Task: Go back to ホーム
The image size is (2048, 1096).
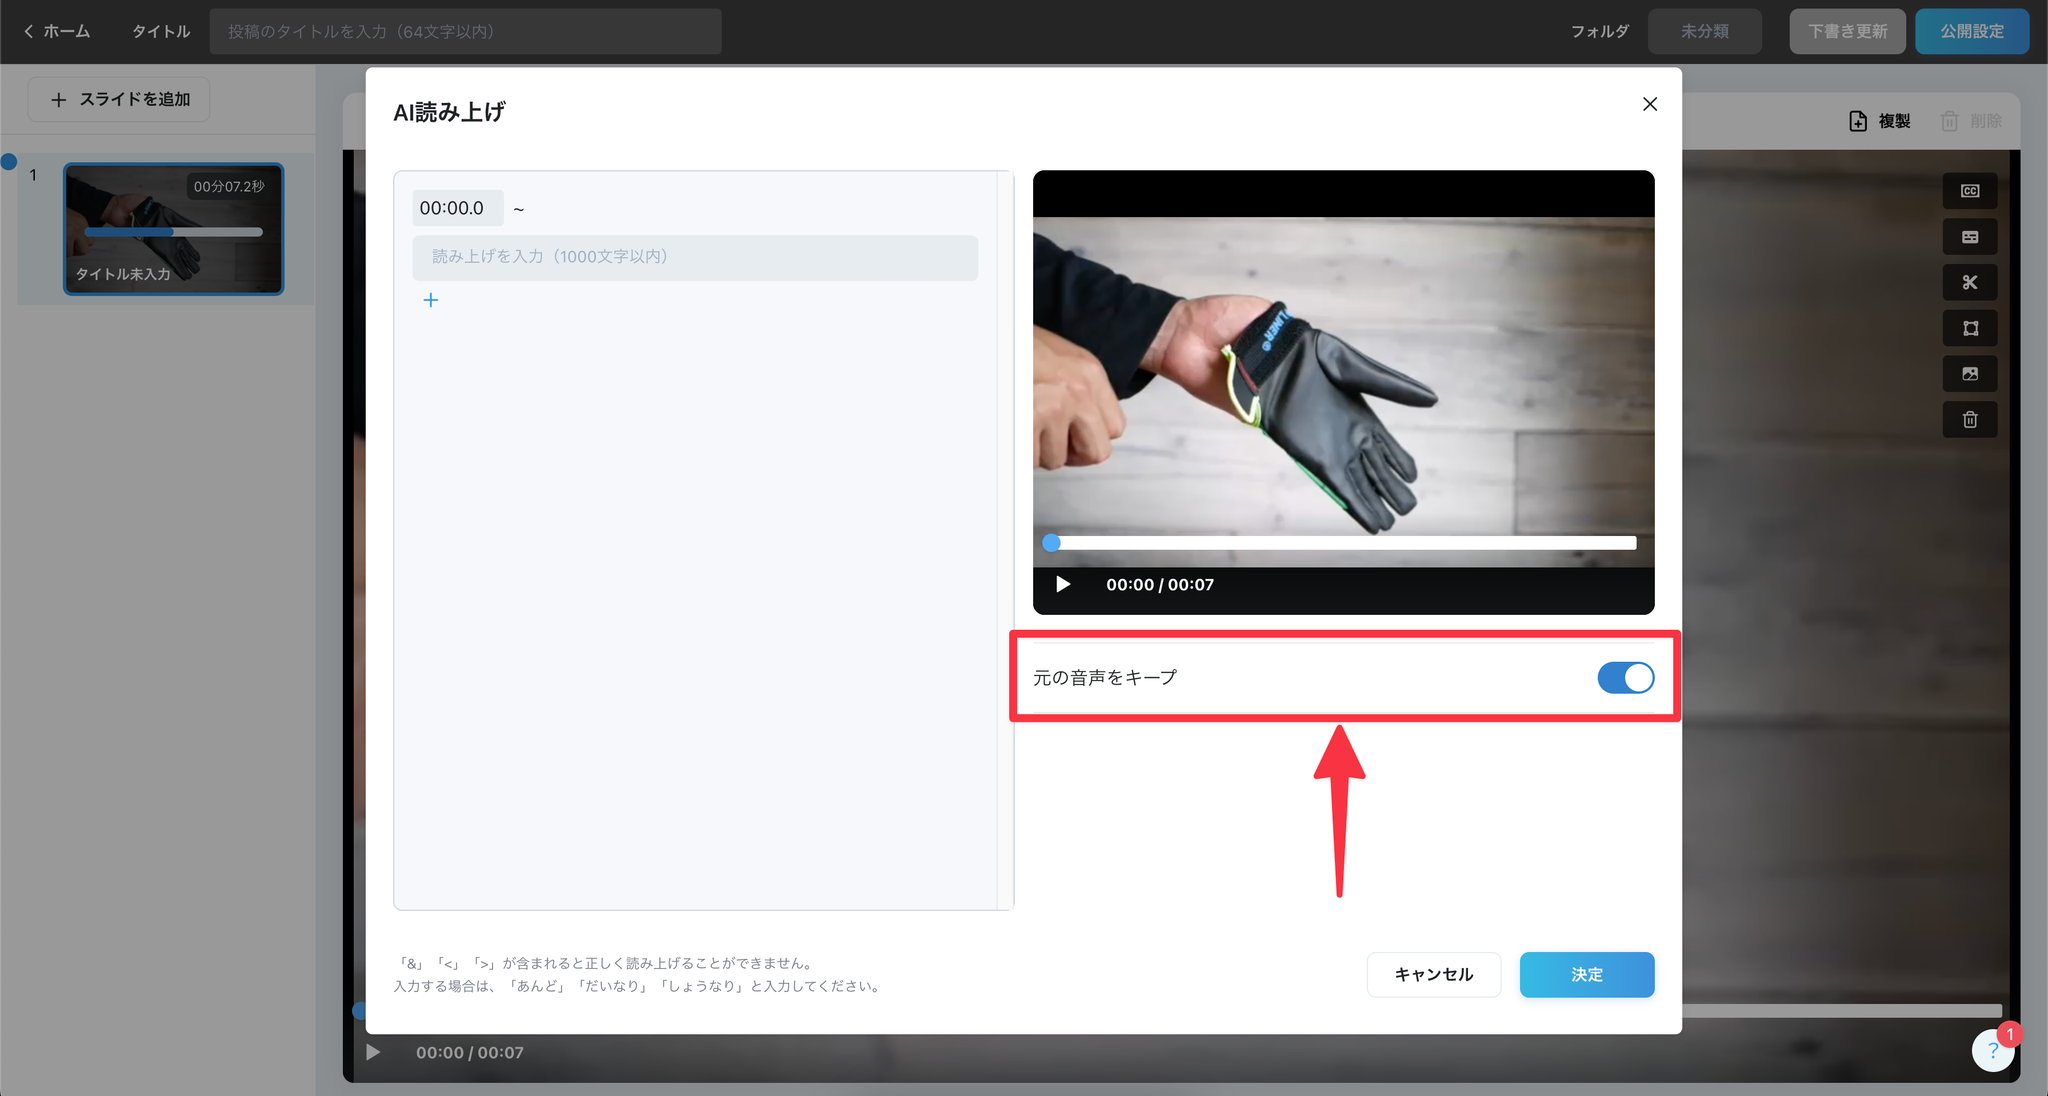Action: click(57, 32)
